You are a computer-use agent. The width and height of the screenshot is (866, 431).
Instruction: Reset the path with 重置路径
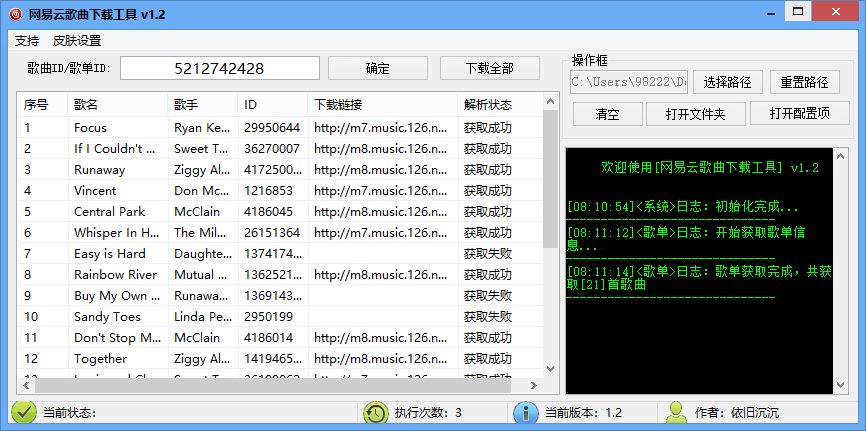coord(804,82)
